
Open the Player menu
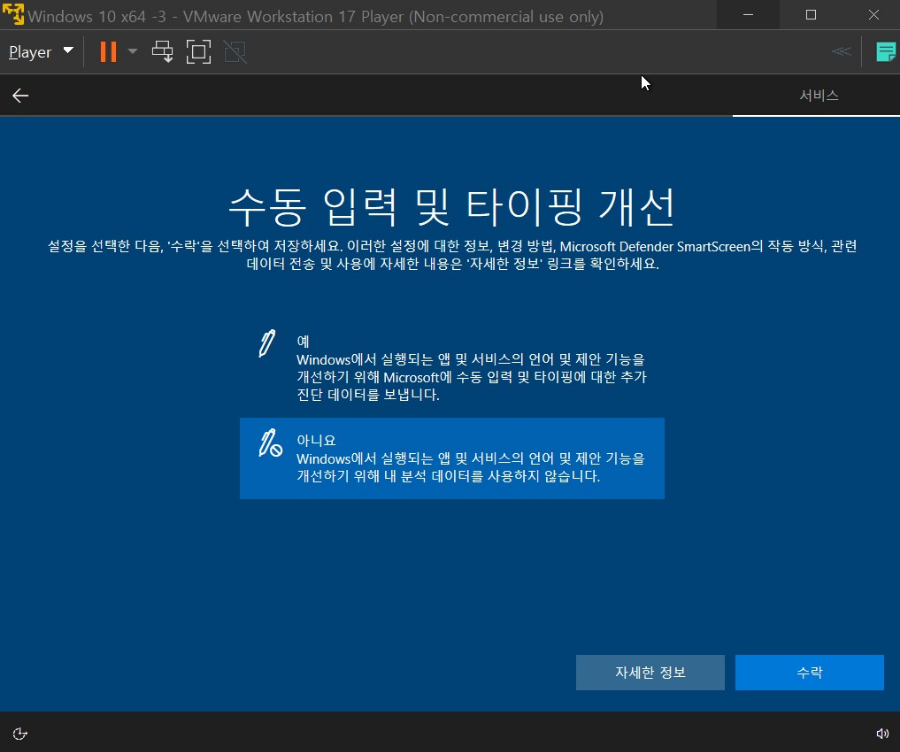pyautogui.click(x=40, y=52)
